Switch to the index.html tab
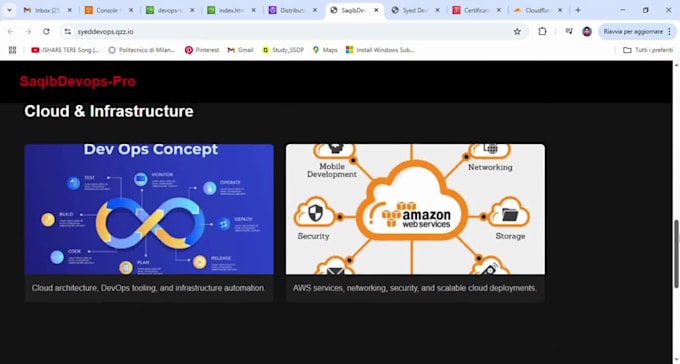This screenshot has width=680, height=364. coord(232,10)
